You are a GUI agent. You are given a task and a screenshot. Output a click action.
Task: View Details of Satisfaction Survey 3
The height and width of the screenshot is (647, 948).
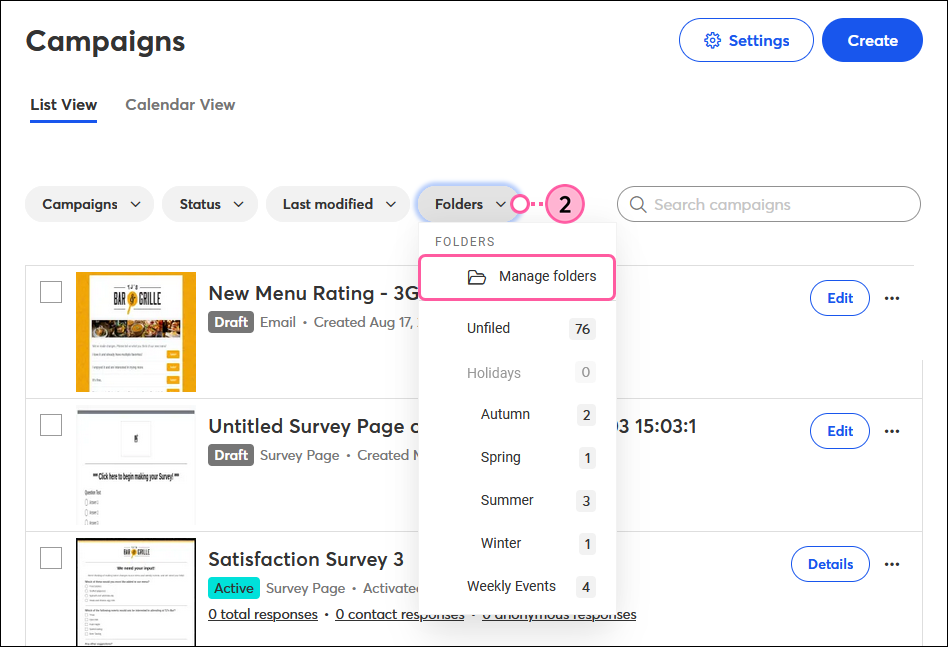pyautogui.click(x=830, y=564)
